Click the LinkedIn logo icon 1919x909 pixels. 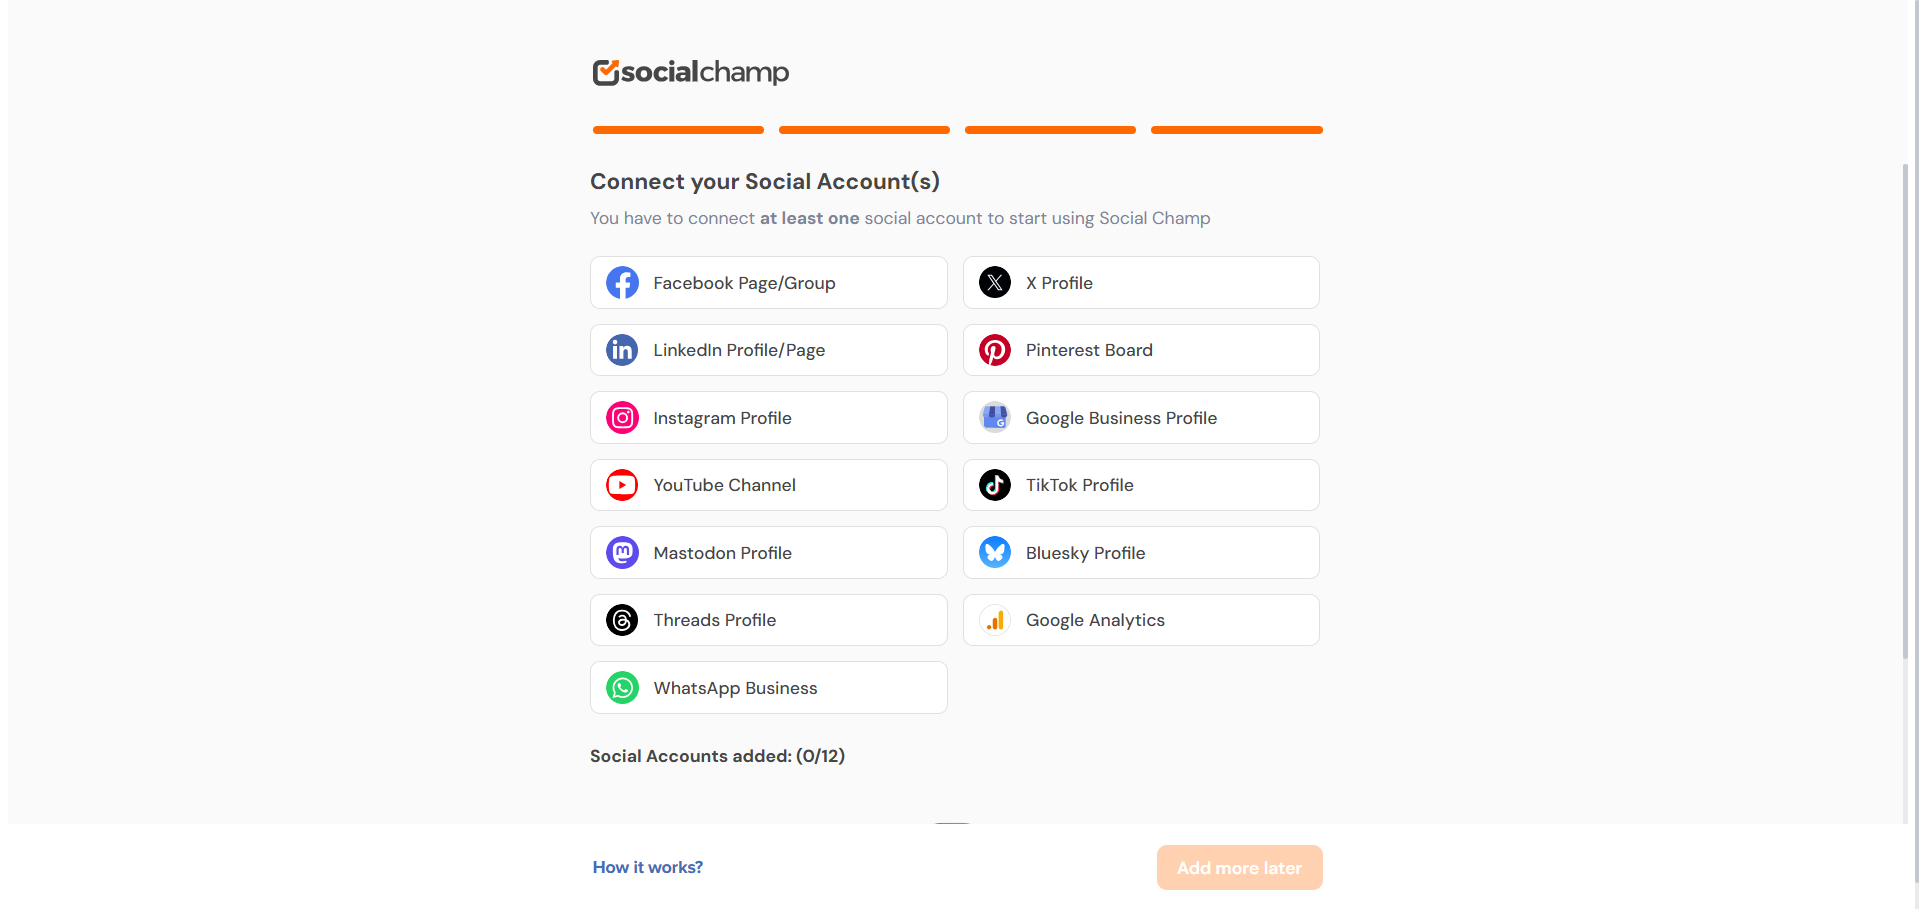622,350
